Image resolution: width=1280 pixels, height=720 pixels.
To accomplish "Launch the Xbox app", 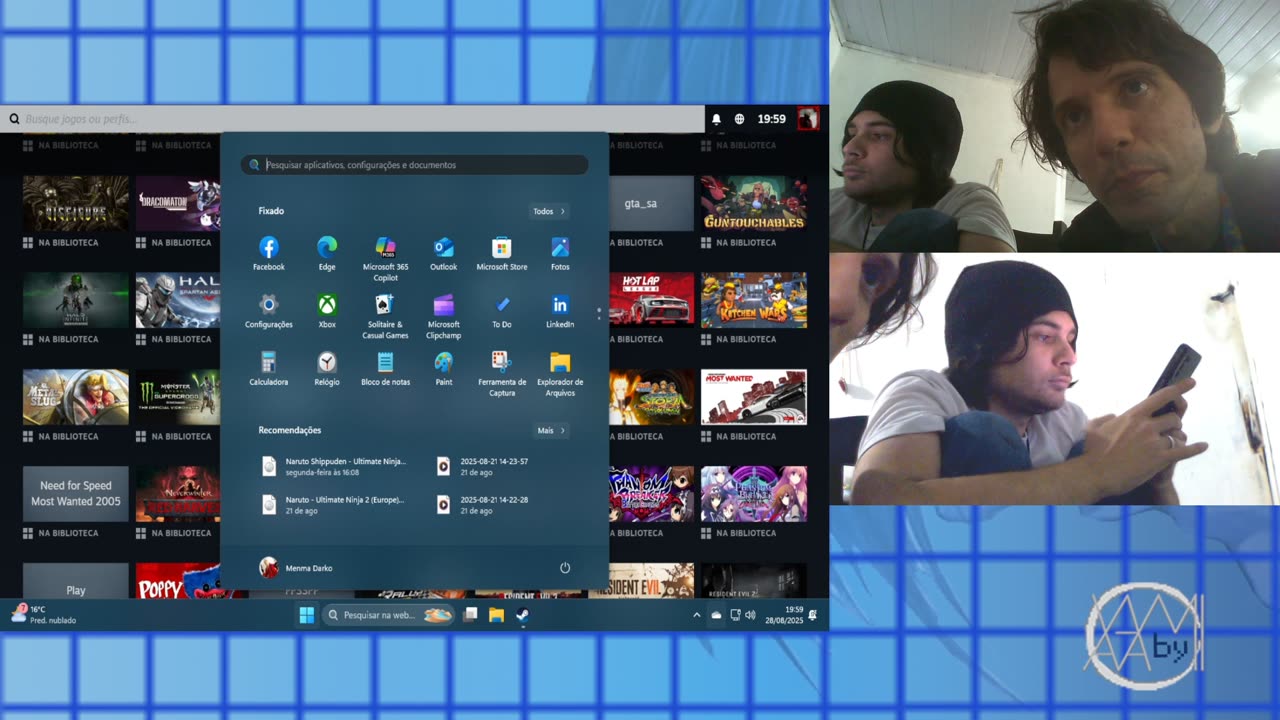I will point(327,311).
